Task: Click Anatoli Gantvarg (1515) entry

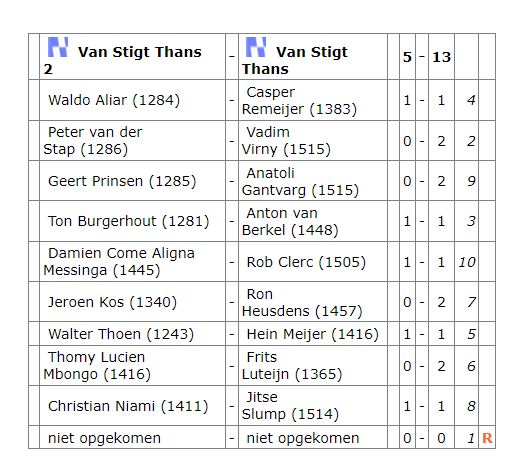Action: (300, 181)
